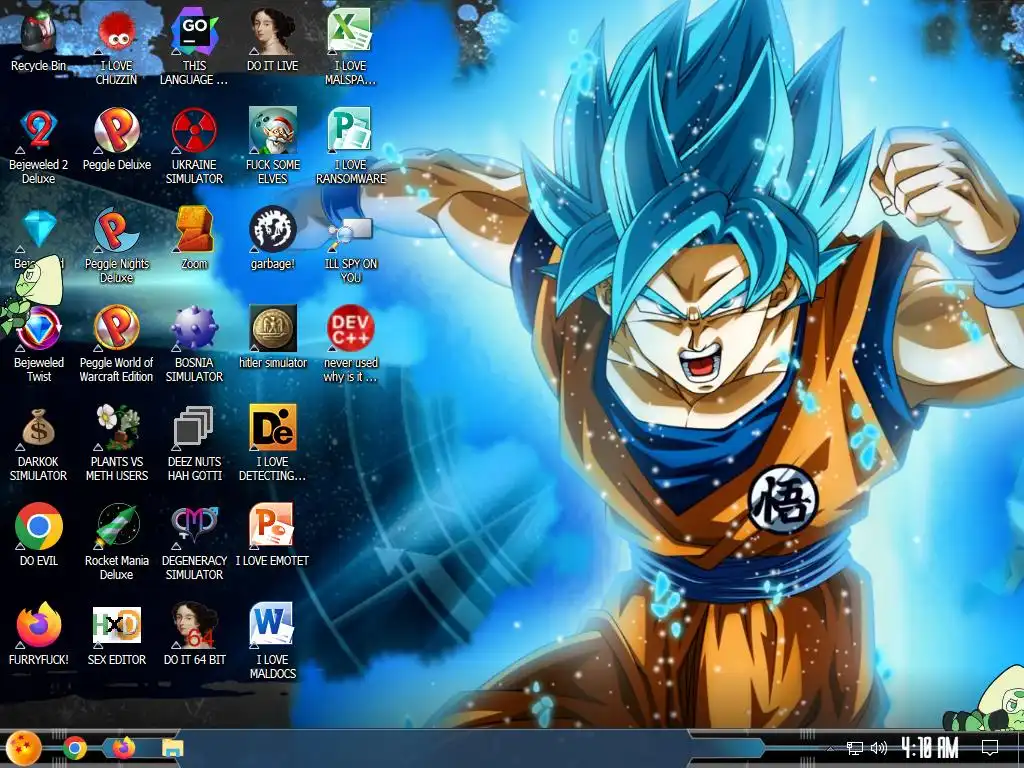Select the DO IT LIVE portrait icon

pos(272,33)
